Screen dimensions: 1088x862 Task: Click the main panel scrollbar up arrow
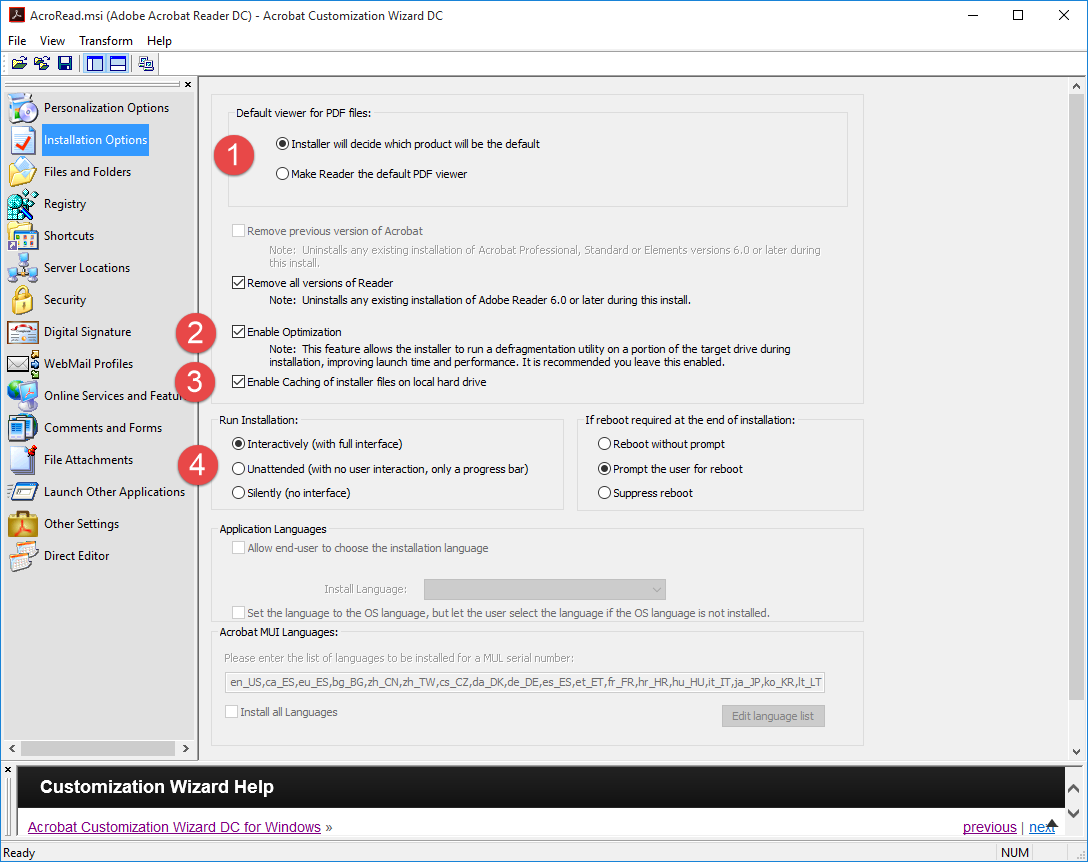(x=1076, y=87)
